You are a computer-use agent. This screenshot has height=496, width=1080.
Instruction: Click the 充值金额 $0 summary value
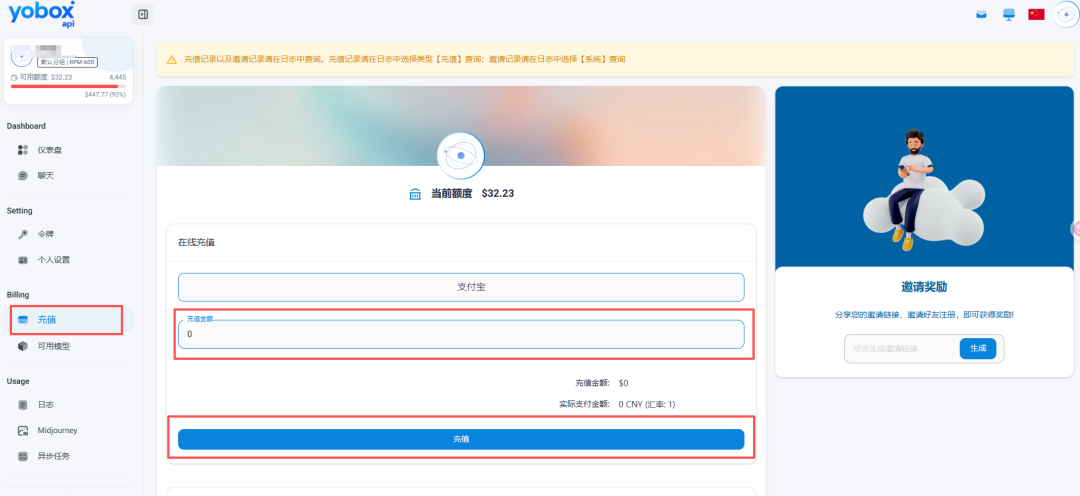coord(623,383)
